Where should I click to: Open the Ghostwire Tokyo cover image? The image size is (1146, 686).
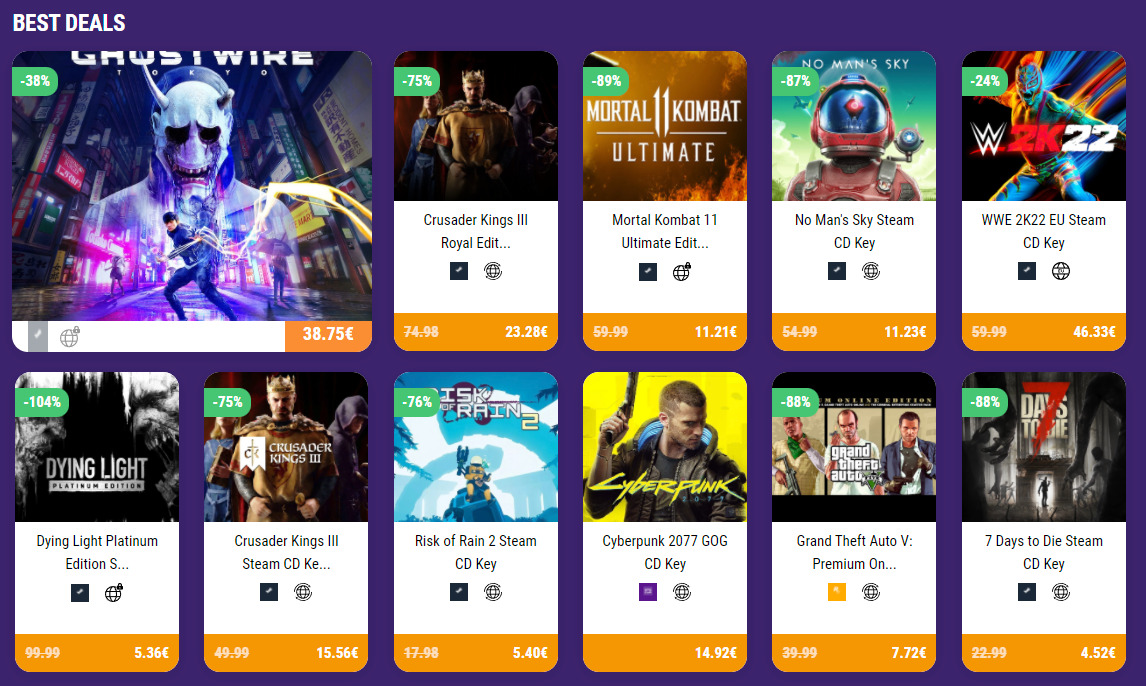point(192,186)
